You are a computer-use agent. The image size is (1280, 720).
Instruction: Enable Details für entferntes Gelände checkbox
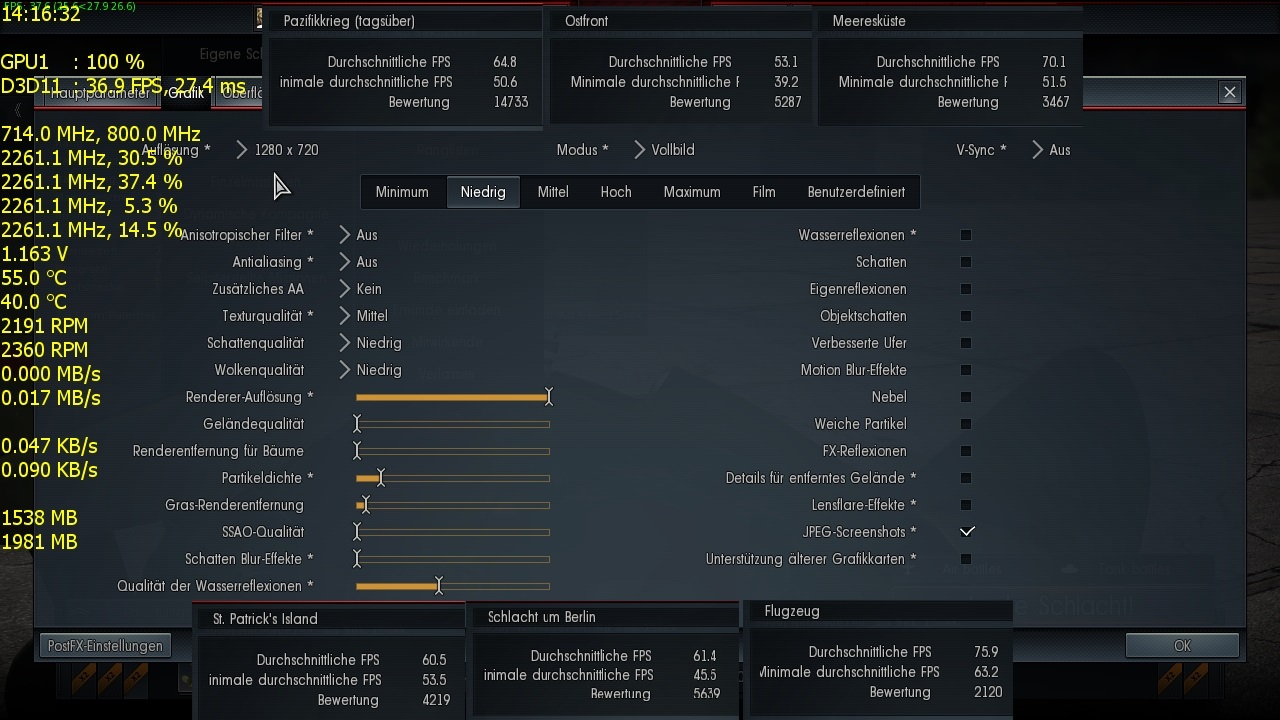(966, 478)
